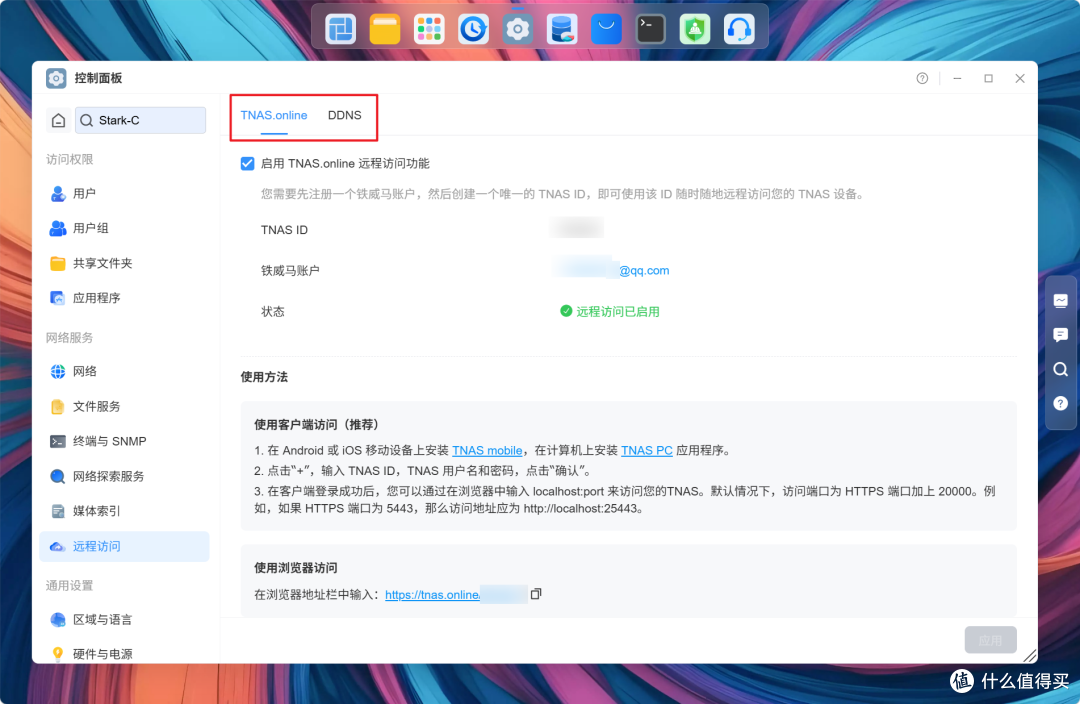
Task: Close the control panel window
Action: [x=1020, y=79]
